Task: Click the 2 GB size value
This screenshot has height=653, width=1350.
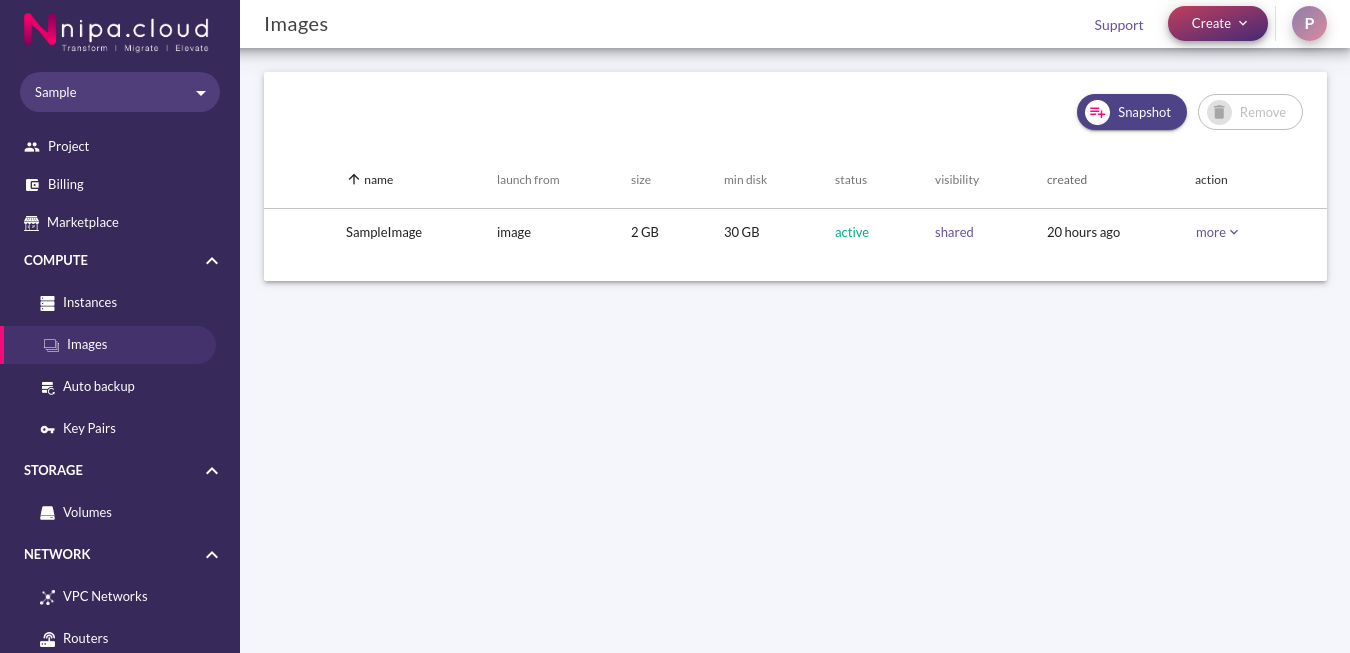Action: [x=645, y=232]
